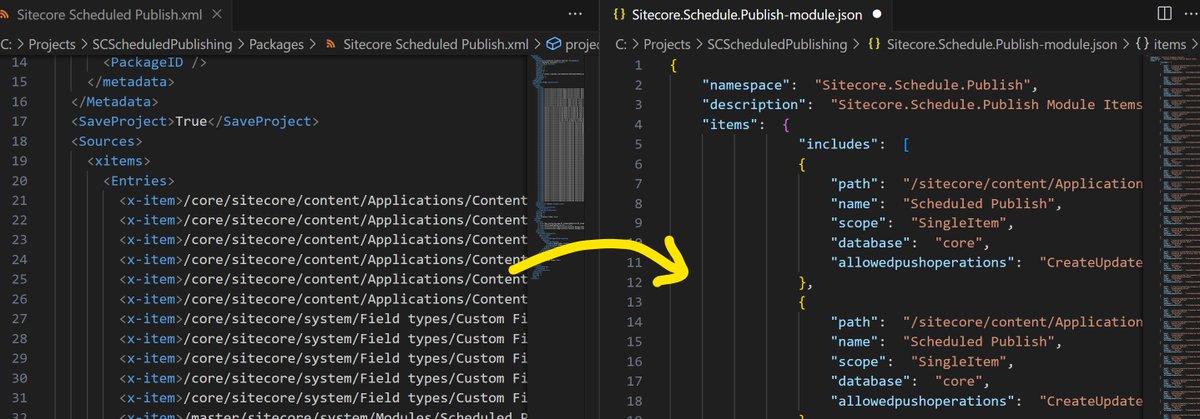
Task: Open more actions menu in left editor group
Action: [574, 15]
